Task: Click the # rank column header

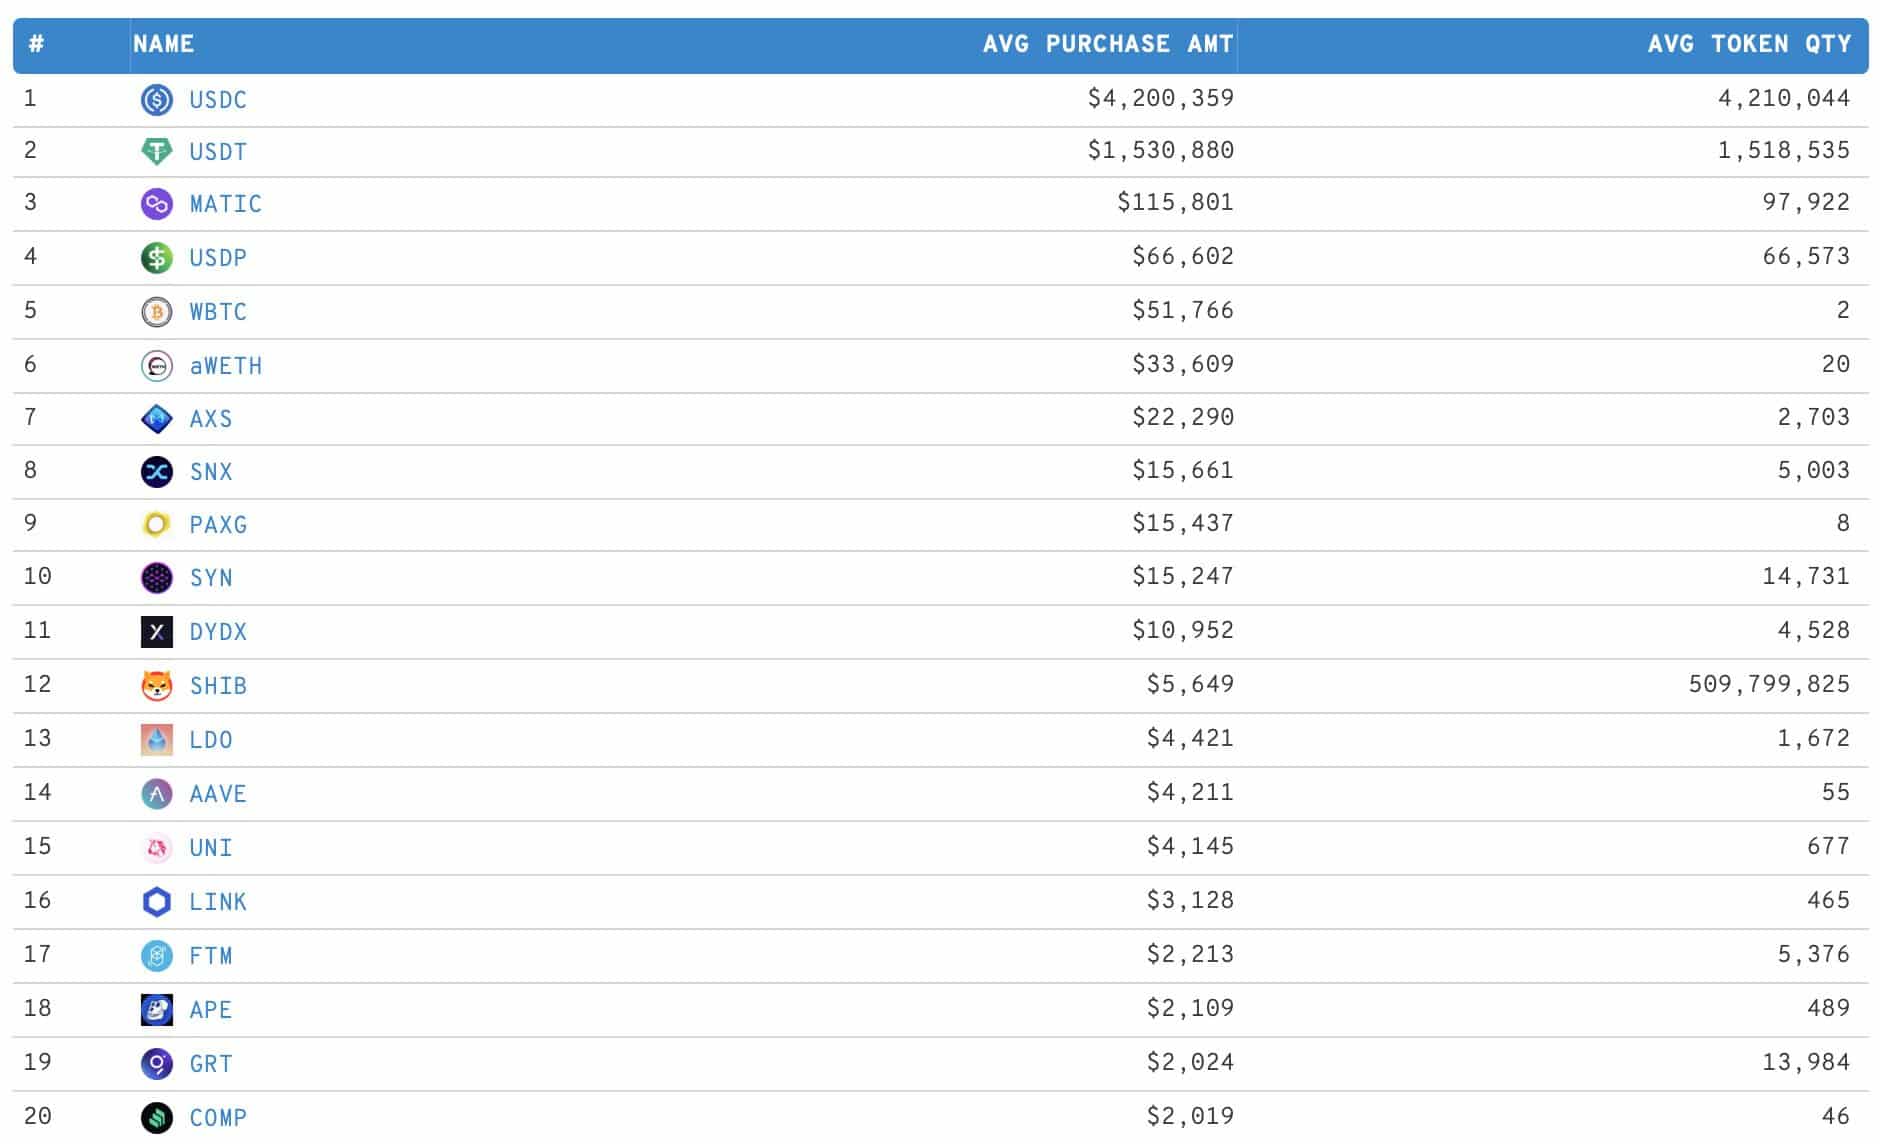Action: tap(36, 44)
